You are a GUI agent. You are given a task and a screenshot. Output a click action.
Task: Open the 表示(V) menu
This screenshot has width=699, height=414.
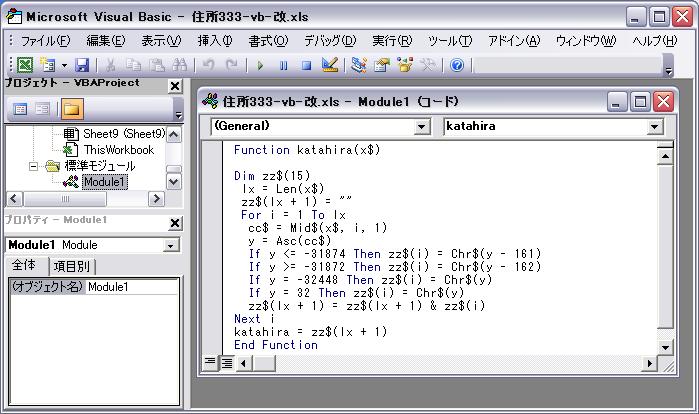[x=161, y=41]
